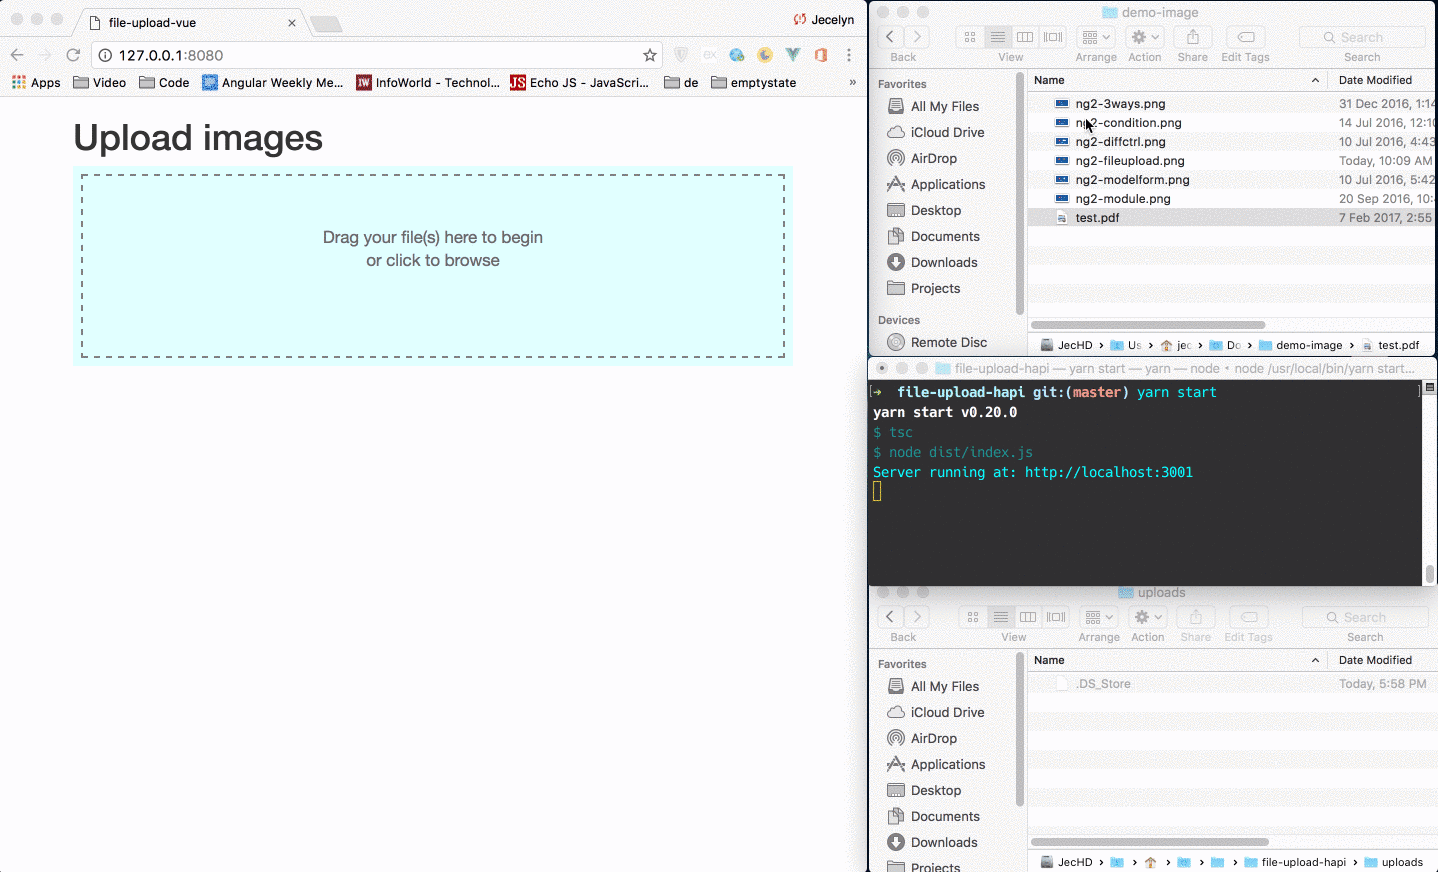Switch demo-image window to cover flow view

point(1053,37)
